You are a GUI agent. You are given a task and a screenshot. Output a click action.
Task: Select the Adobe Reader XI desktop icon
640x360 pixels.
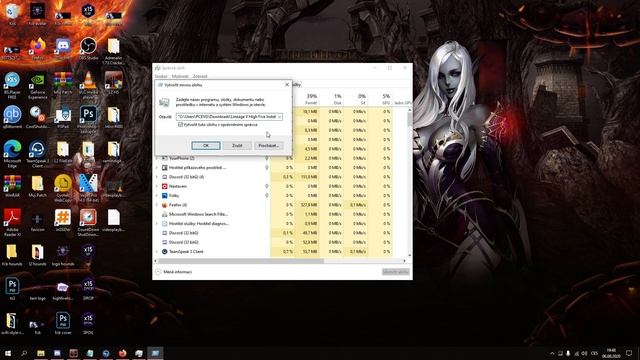pos(12,222)
